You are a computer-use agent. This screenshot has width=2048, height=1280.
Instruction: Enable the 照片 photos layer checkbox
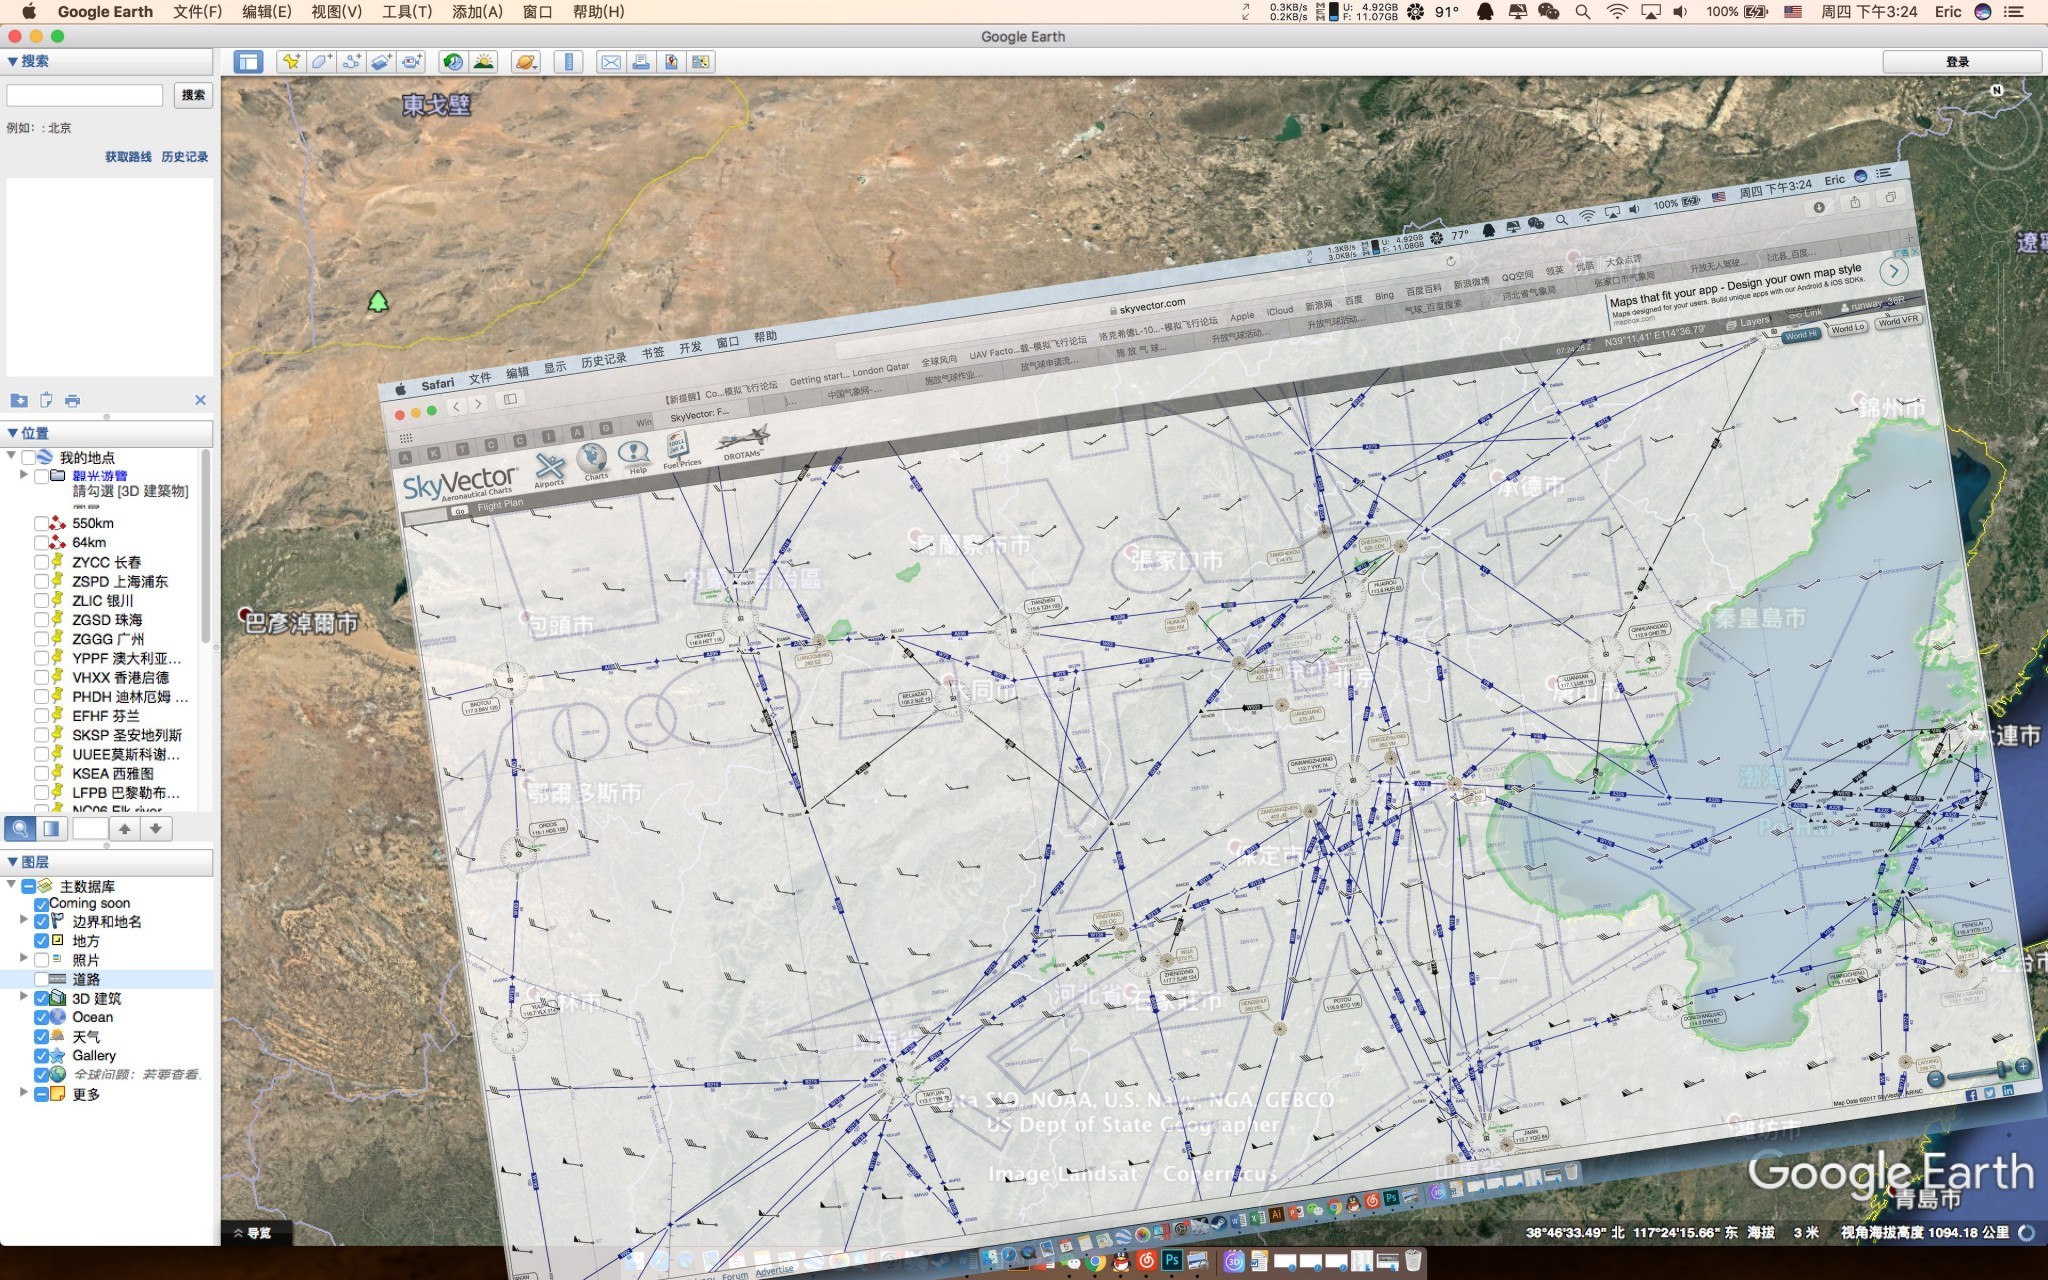click(x=41, y=960)
